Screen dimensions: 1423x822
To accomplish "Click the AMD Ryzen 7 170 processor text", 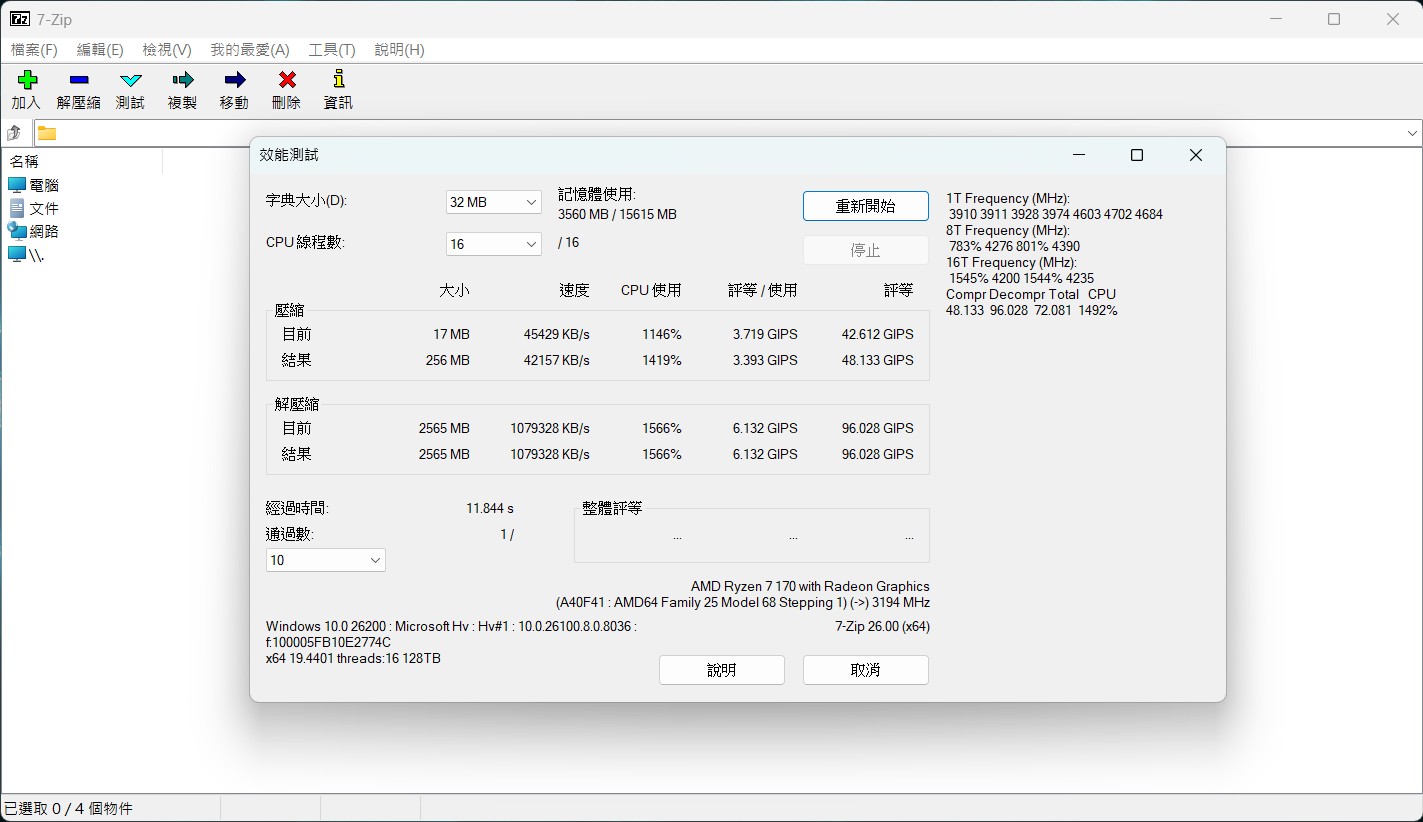I will click(x=810, y=586).
